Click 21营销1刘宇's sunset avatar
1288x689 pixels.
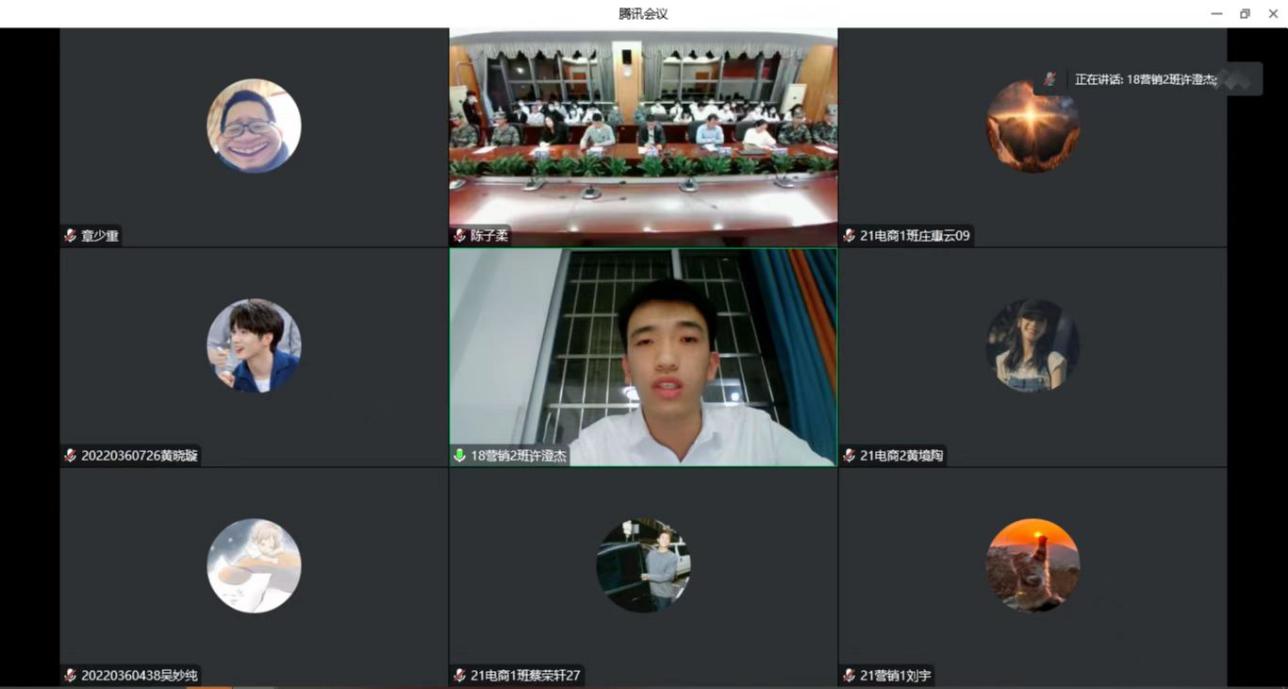pos(1032,565)
